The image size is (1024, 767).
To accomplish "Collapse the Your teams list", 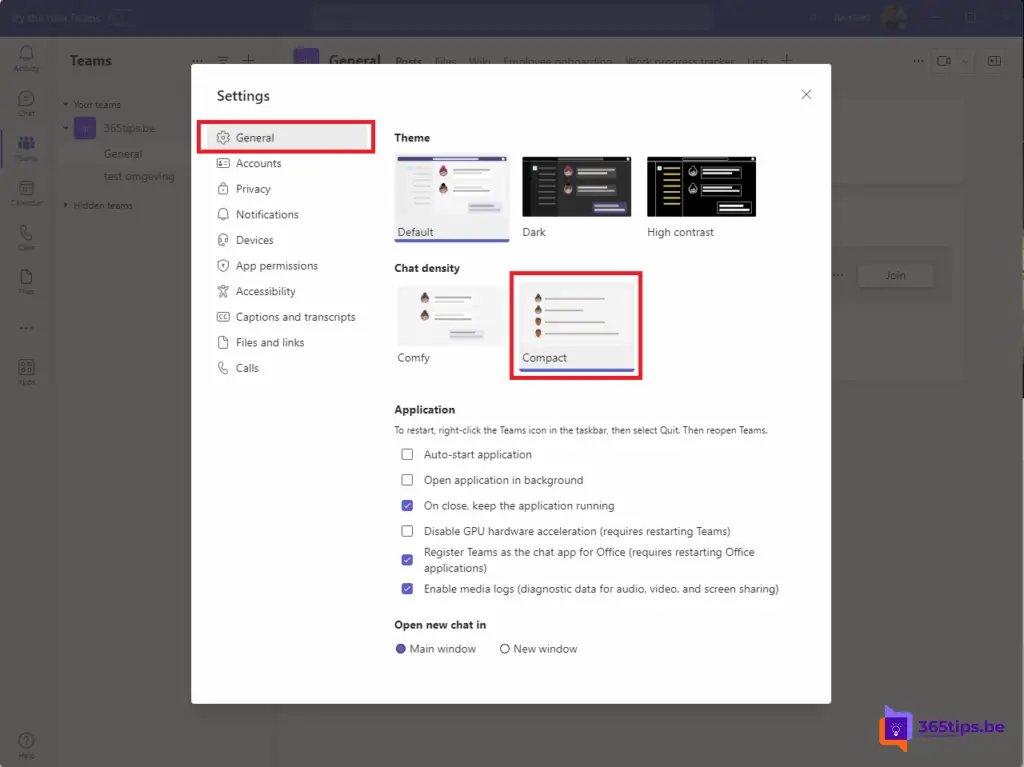I will 65,105.
